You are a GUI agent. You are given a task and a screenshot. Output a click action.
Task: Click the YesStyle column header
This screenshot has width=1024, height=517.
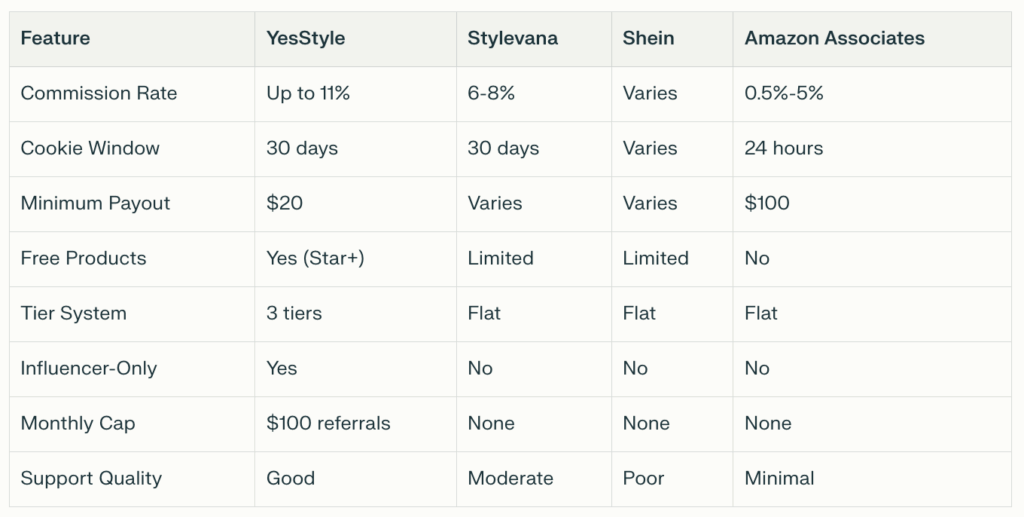click(307, 38)
